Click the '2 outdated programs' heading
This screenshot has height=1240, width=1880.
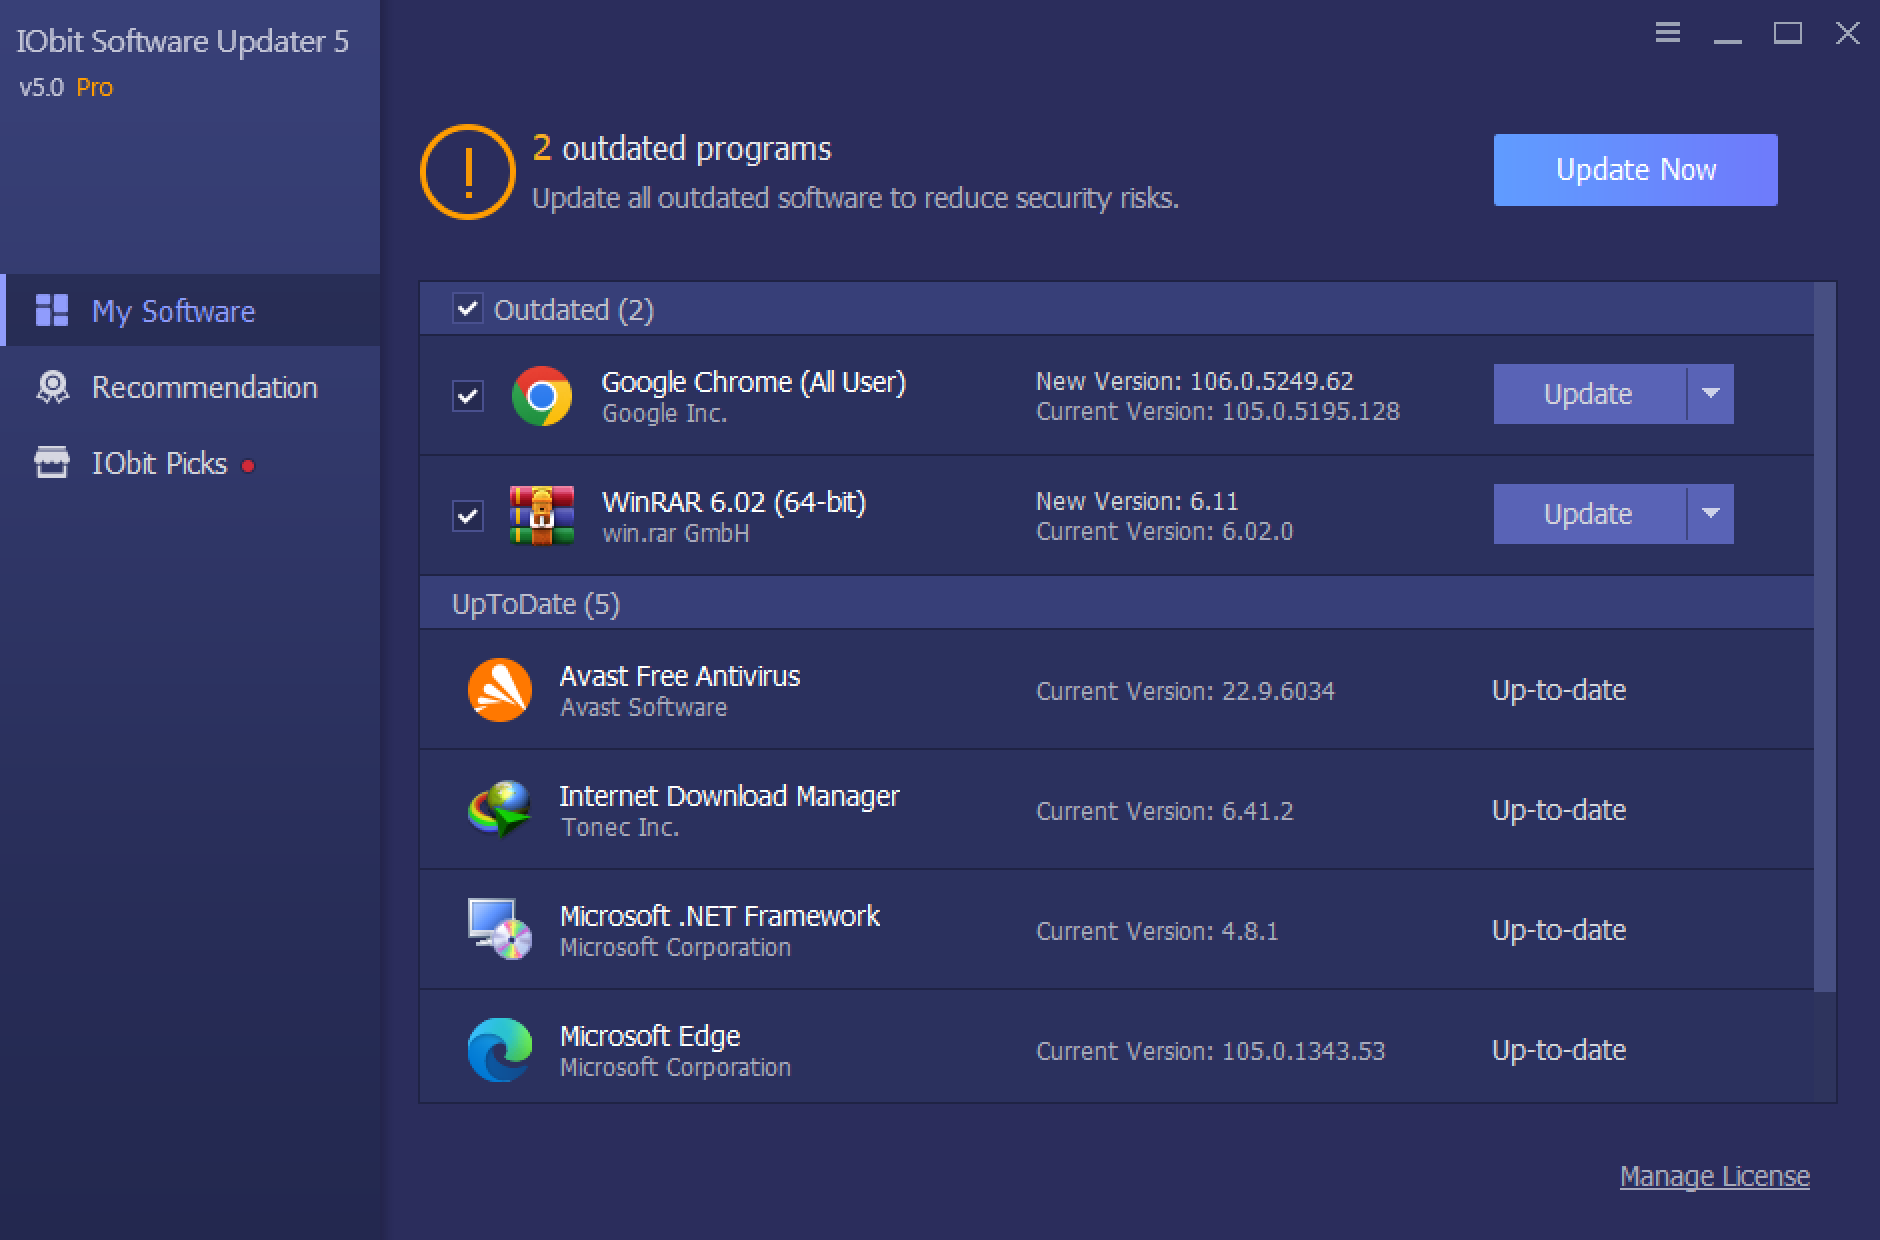point(682,148)
